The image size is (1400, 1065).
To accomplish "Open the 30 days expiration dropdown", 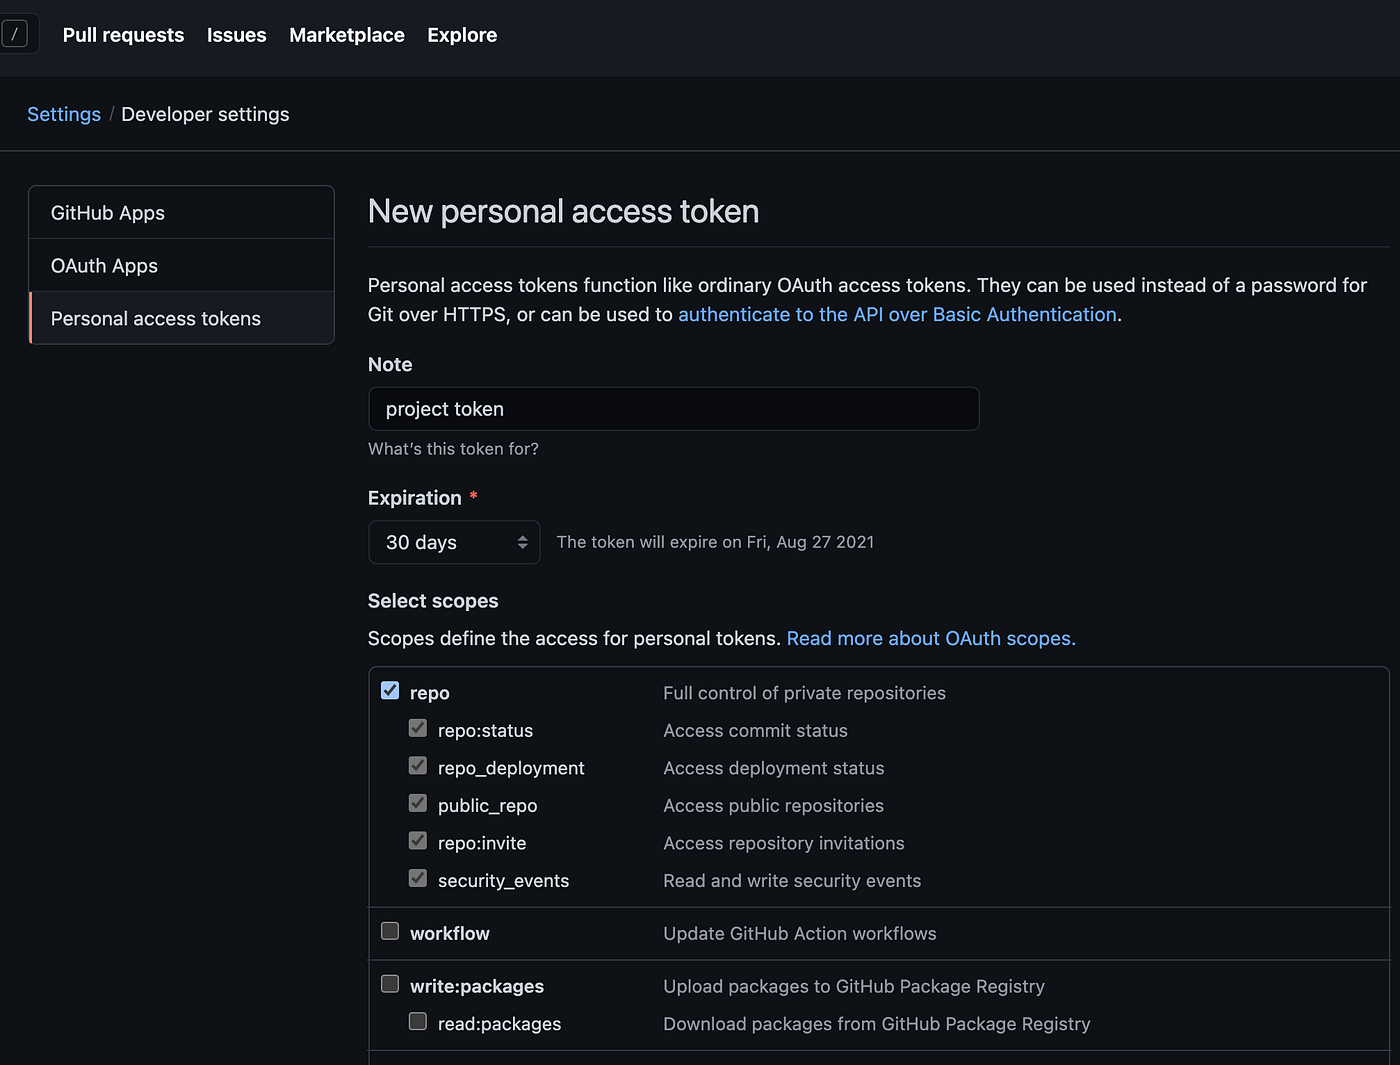I will click(x=454, y=542).
